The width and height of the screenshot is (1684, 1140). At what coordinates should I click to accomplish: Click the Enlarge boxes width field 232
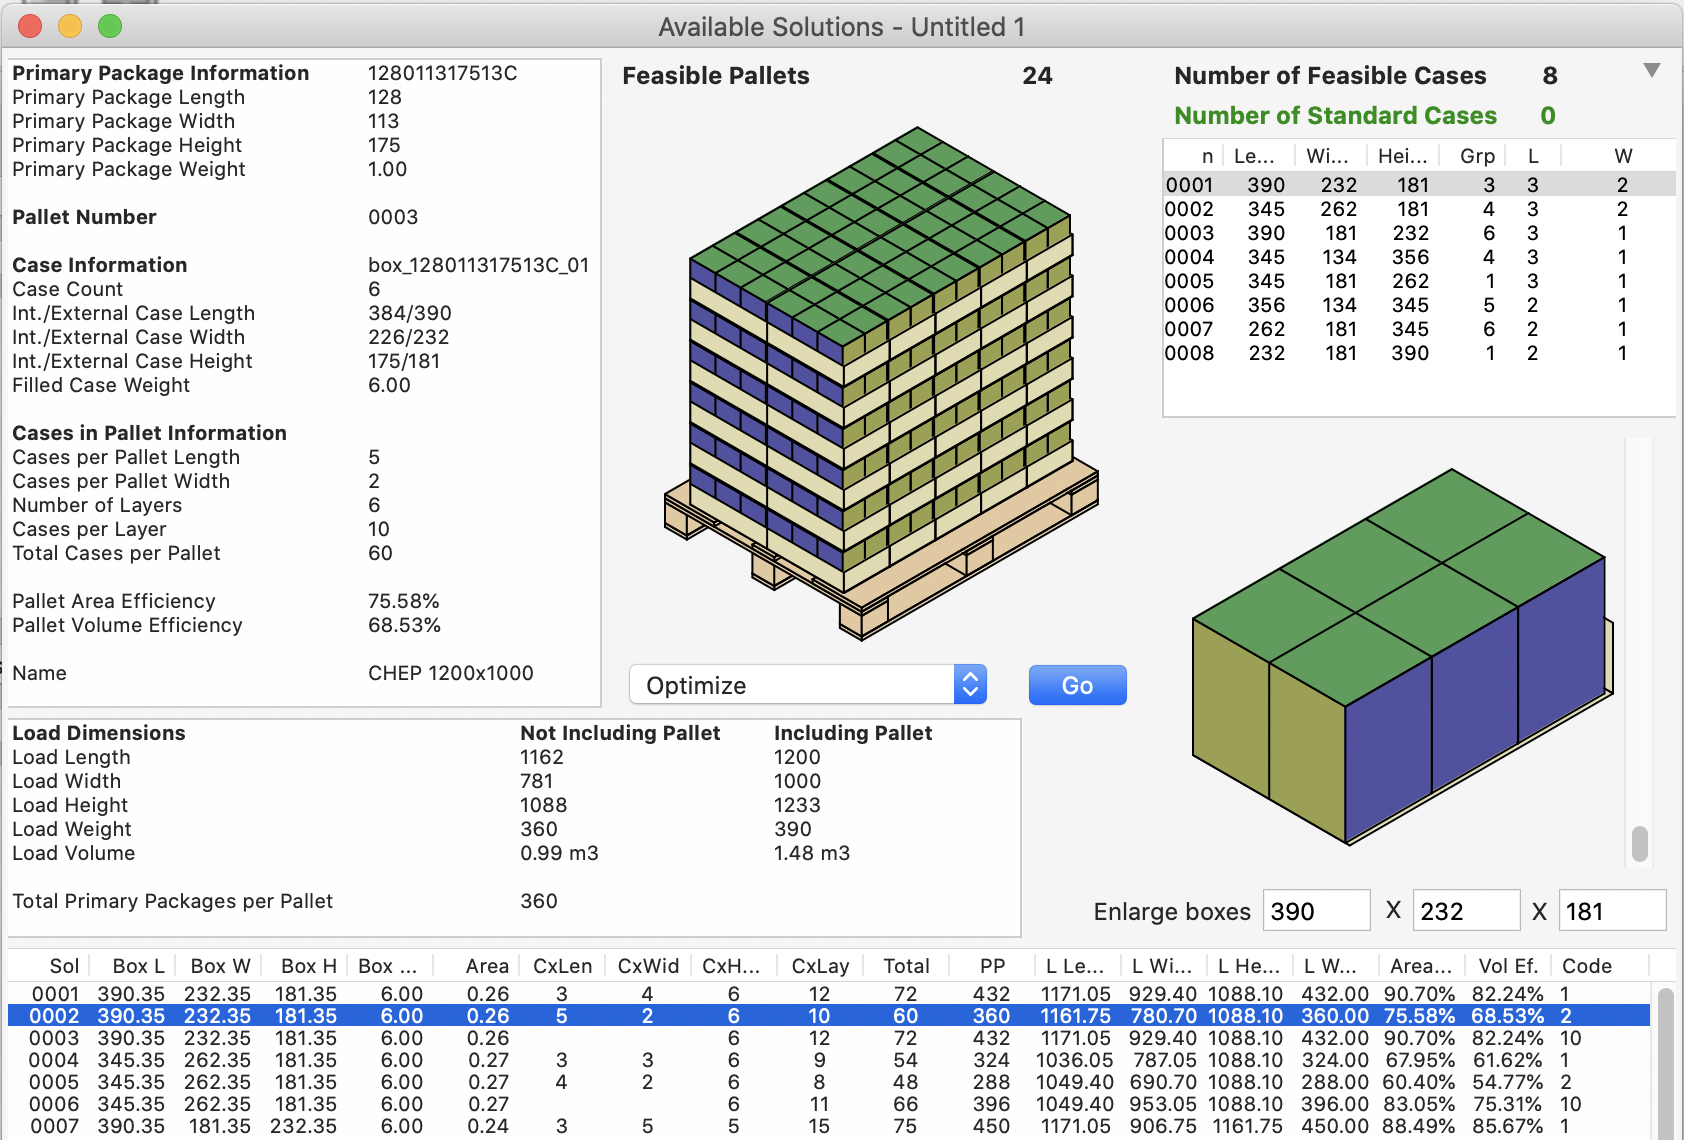[1466, 911]
